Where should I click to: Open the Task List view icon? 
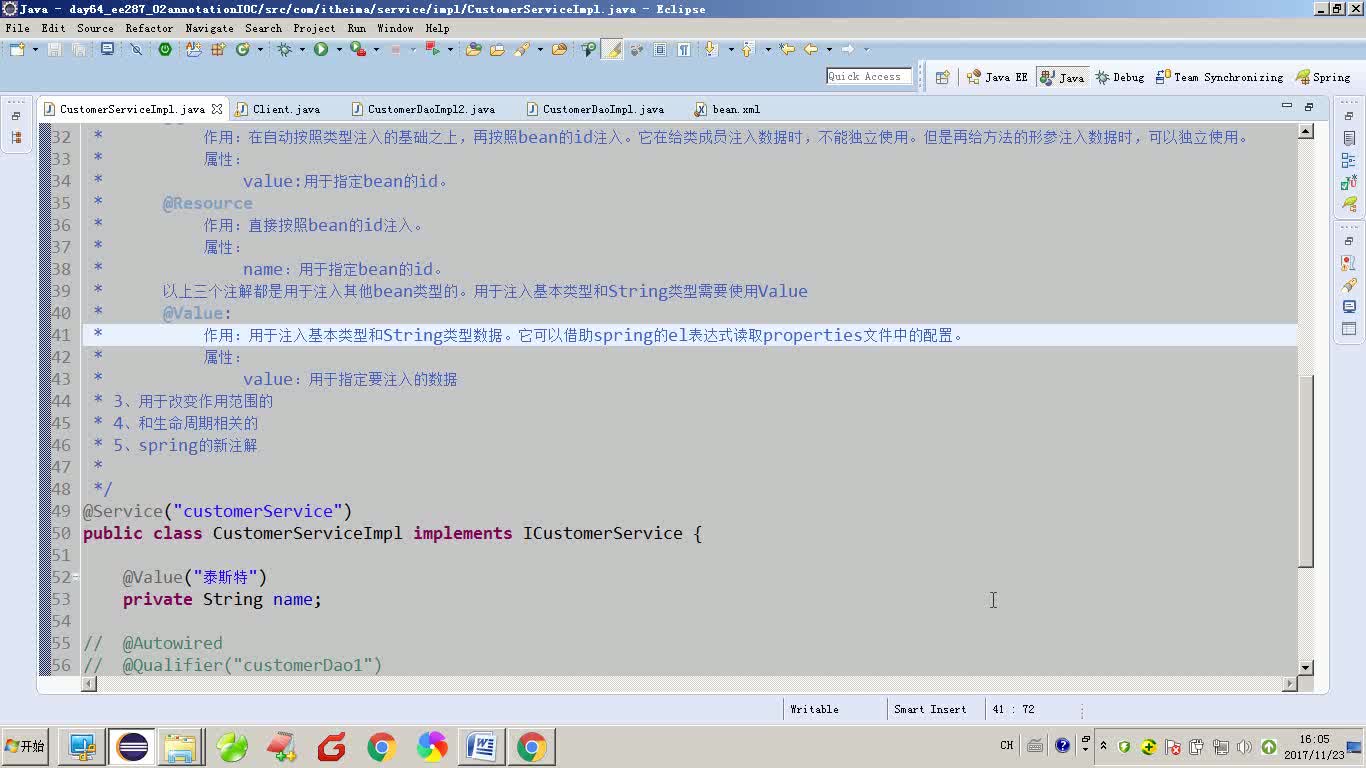tap(1349, 138)
